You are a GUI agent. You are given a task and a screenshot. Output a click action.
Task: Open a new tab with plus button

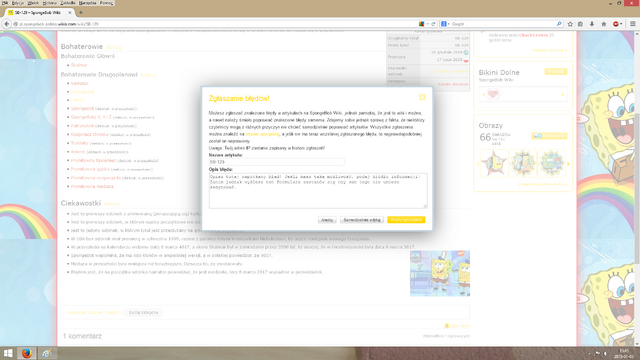[80, 13]
